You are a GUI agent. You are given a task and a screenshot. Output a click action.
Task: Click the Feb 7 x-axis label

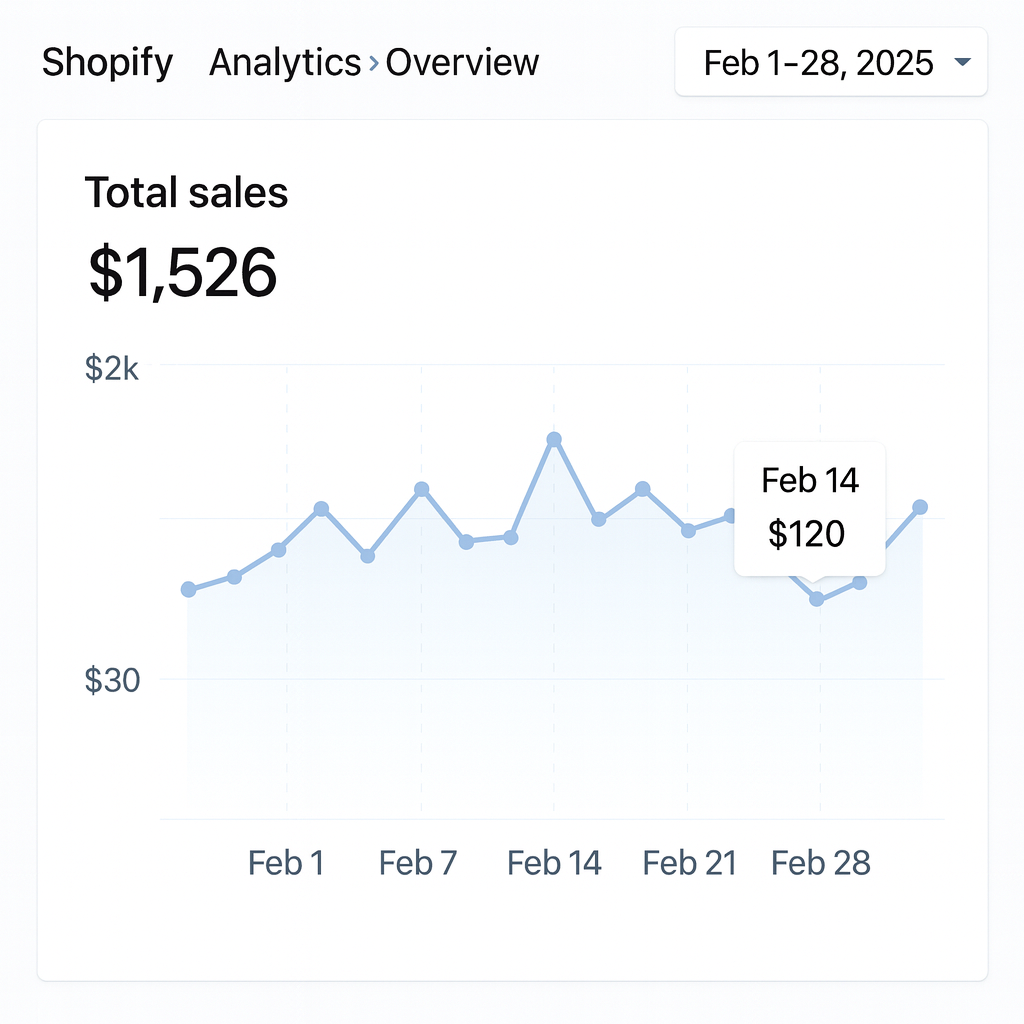pos(418,862)
